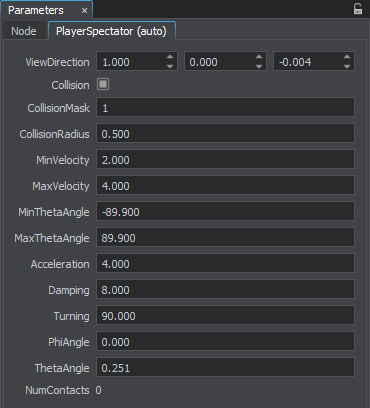Click the Acceleration value field
Viewport: 370px width, 408px height.
225,263
